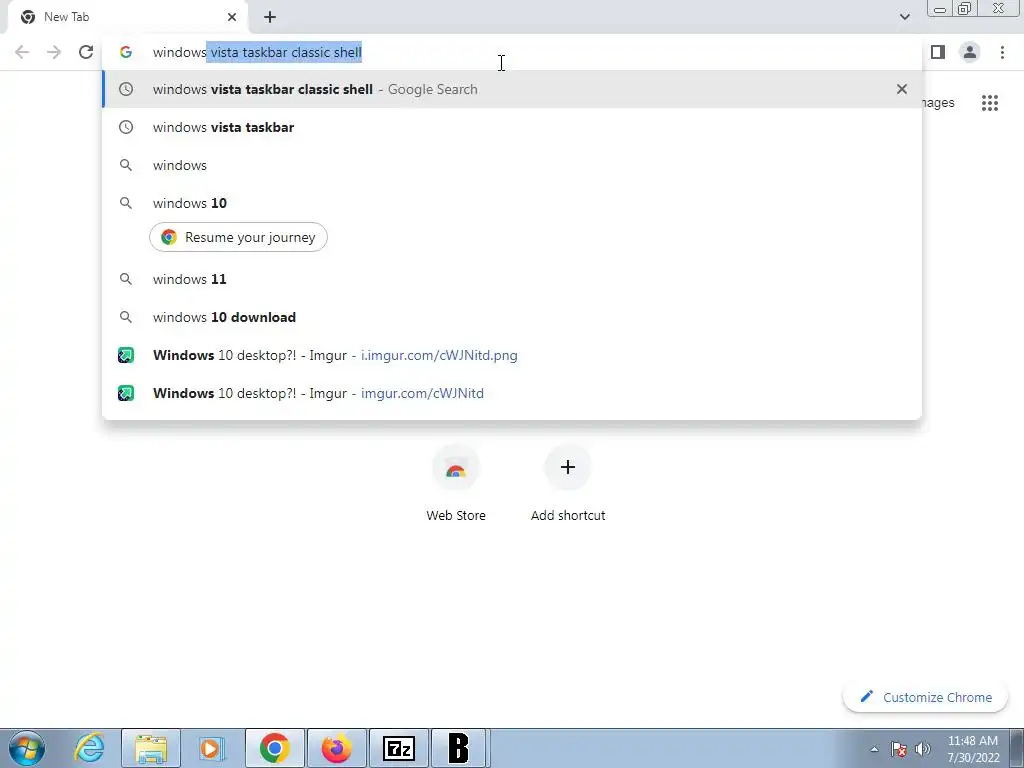
Task: Click Add shortcut plus tile
Action: [568, 483]
